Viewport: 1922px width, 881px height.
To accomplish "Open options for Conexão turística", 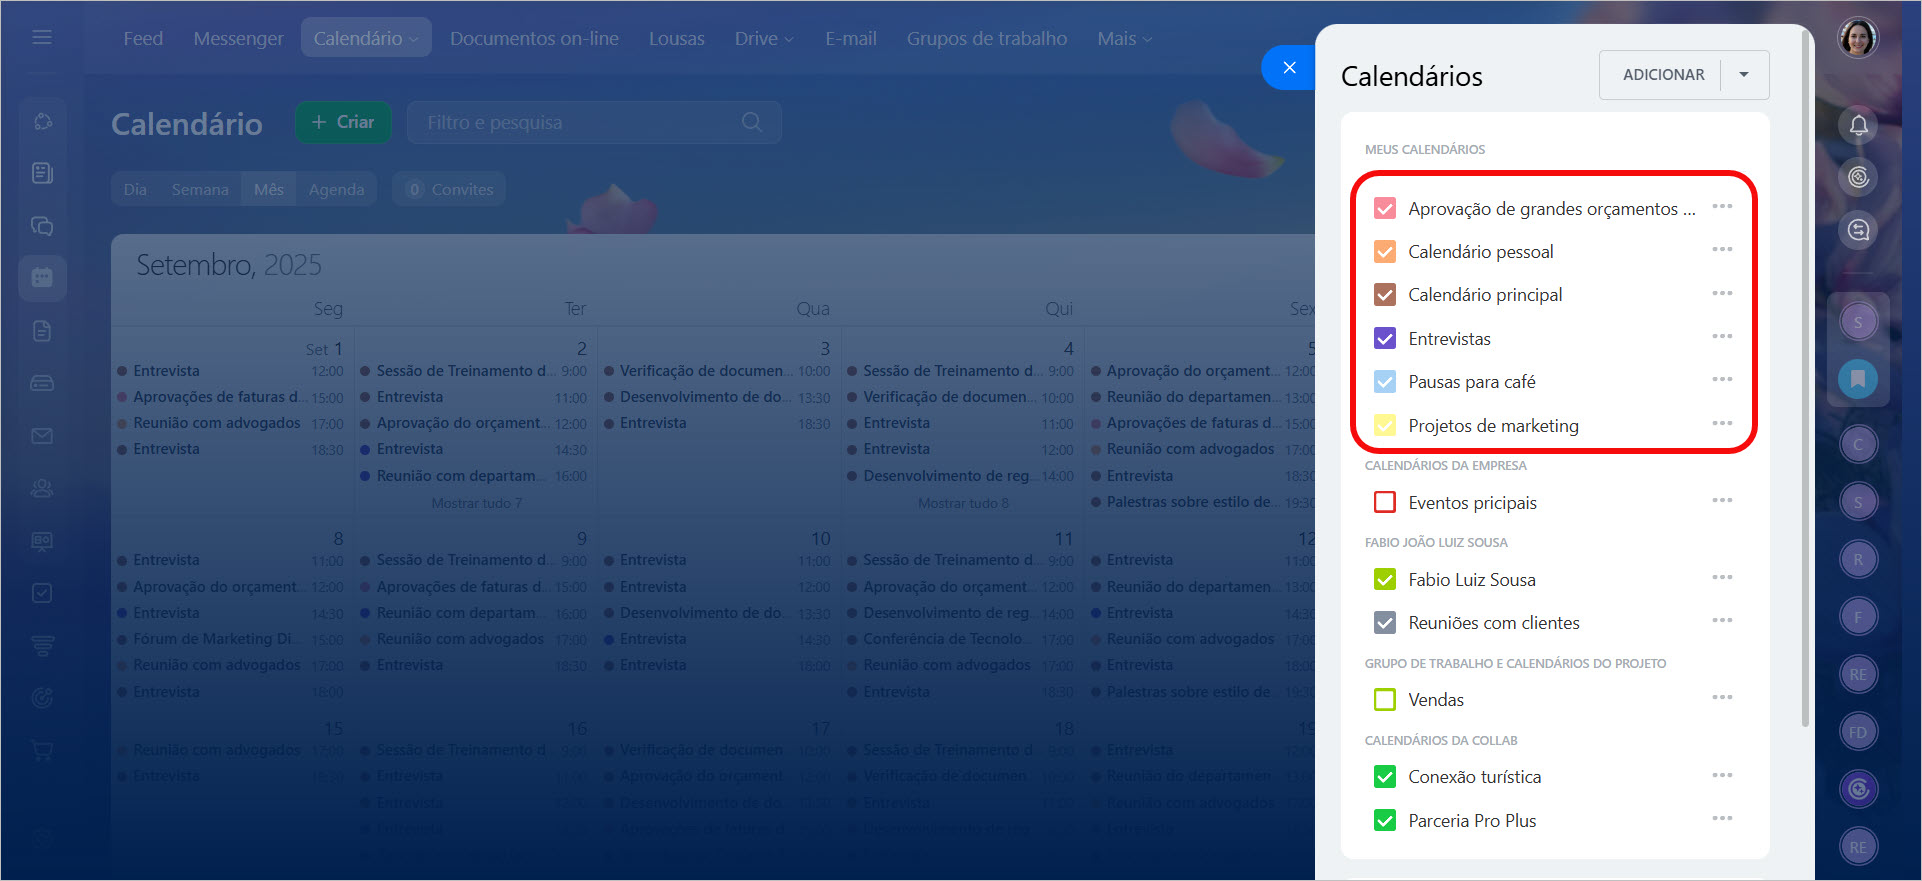I will (1721, 776).
